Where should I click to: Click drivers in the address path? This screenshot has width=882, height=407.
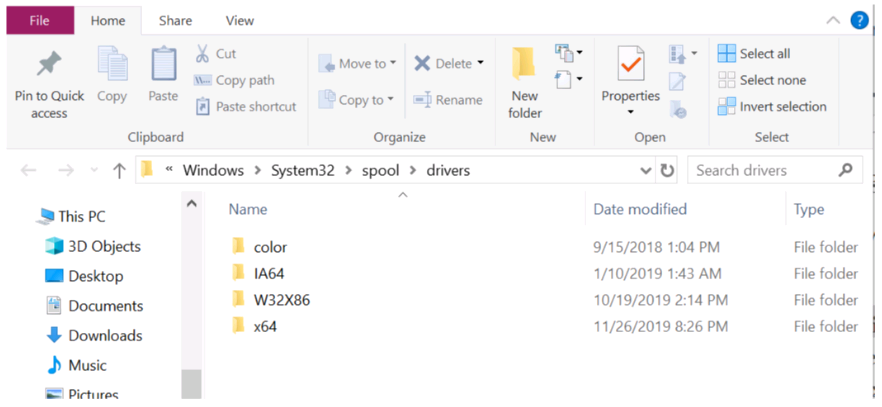(448, 170)
